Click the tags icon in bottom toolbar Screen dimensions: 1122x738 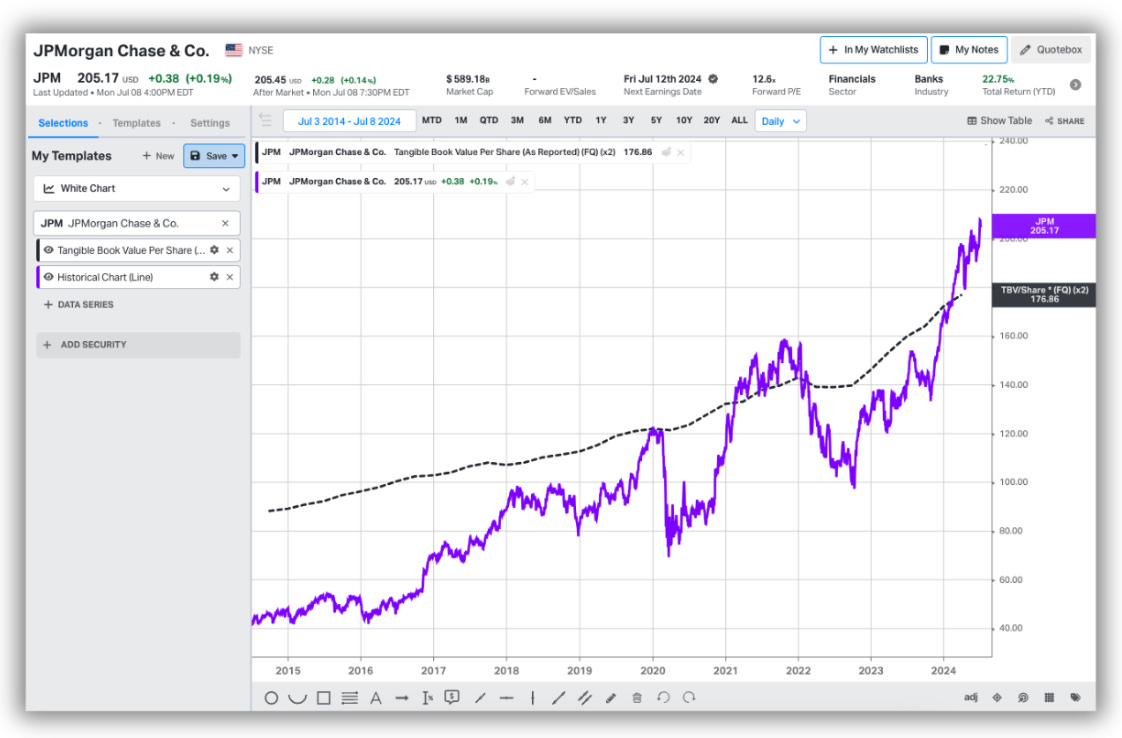pyautogui.click(x=1075, y=697)
